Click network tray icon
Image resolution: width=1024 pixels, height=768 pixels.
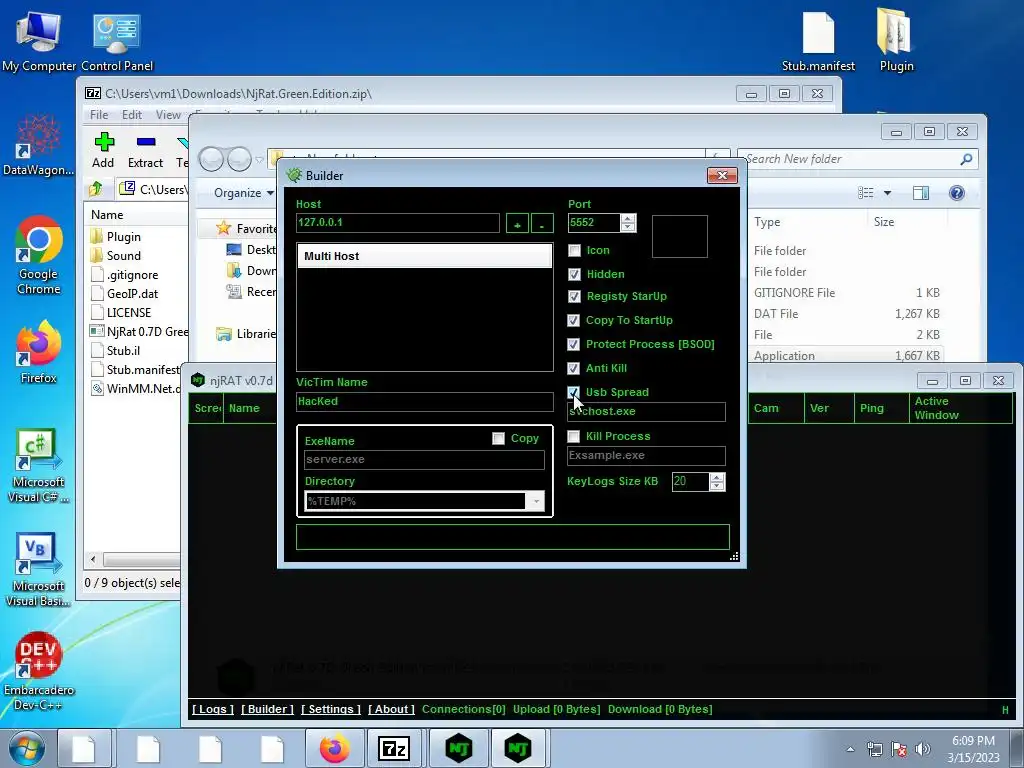click(874, 749)
